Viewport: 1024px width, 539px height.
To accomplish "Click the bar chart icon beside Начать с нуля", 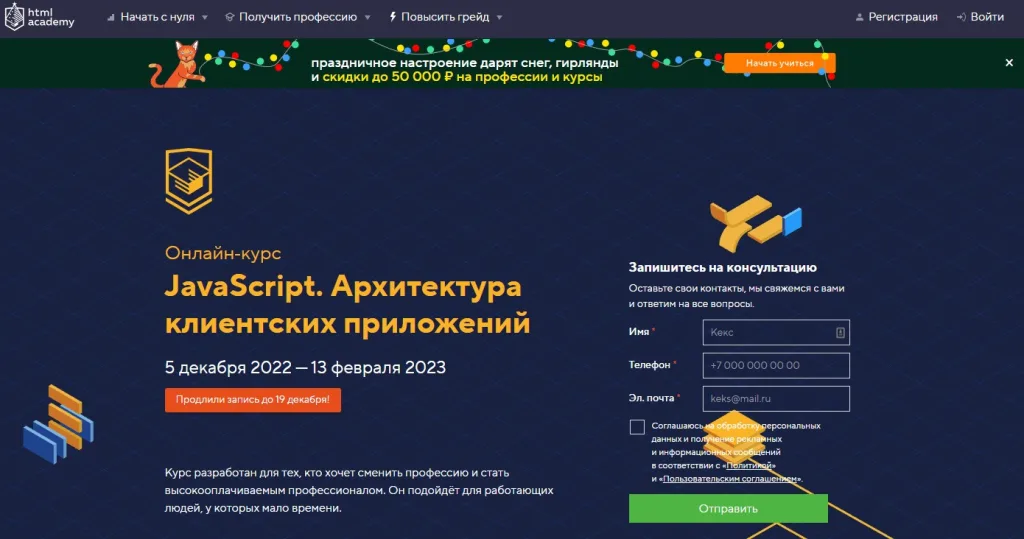I will click(111, 18).
